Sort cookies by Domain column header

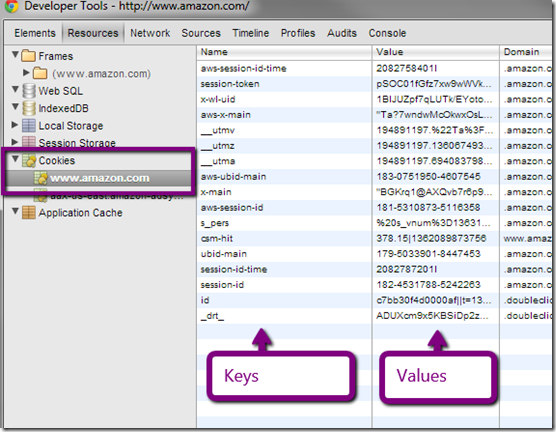[x=526, y=52]
